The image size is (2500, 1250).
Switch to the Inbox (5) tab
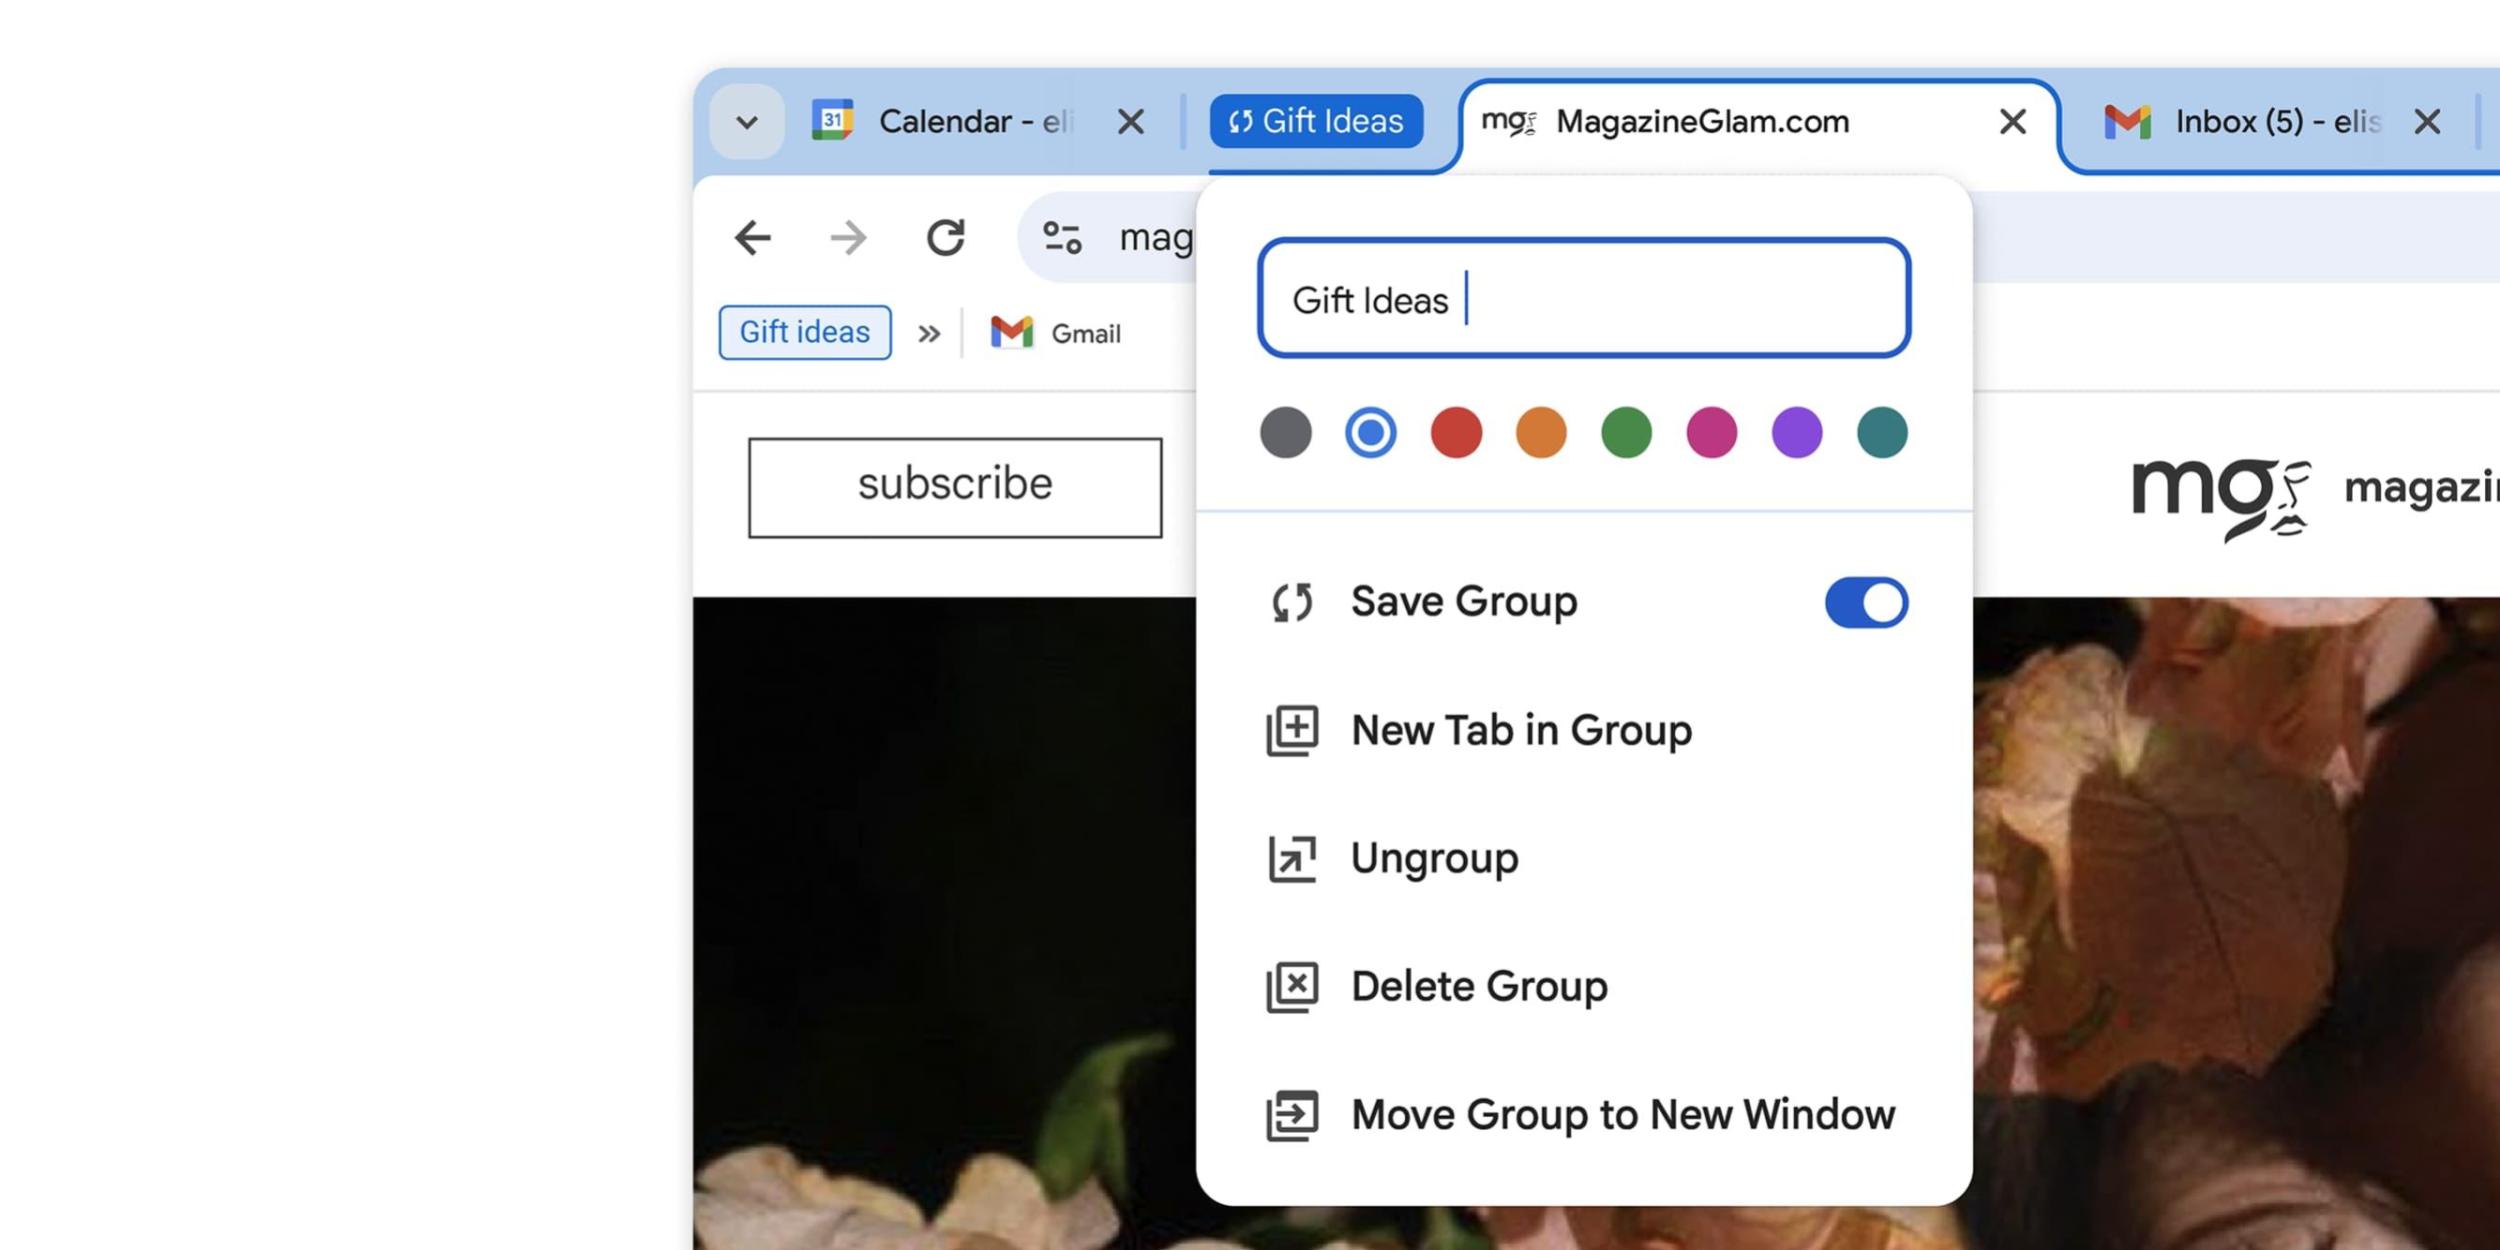(2270, 121)
